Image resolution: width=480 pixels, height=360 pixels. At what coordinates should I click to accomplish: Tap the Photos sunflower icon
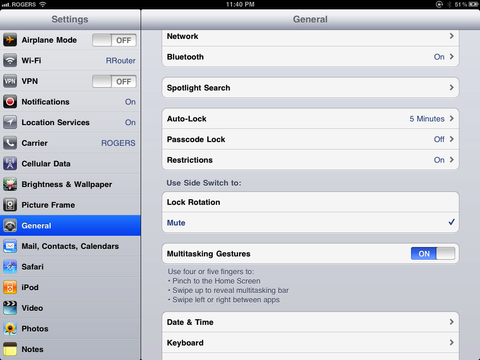tap(10, 329)
